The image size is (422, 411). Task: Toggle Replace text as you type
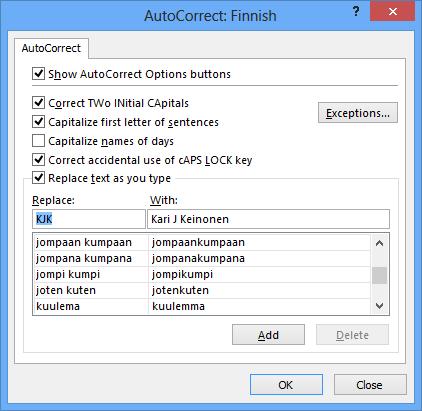[x=39, y=178]
